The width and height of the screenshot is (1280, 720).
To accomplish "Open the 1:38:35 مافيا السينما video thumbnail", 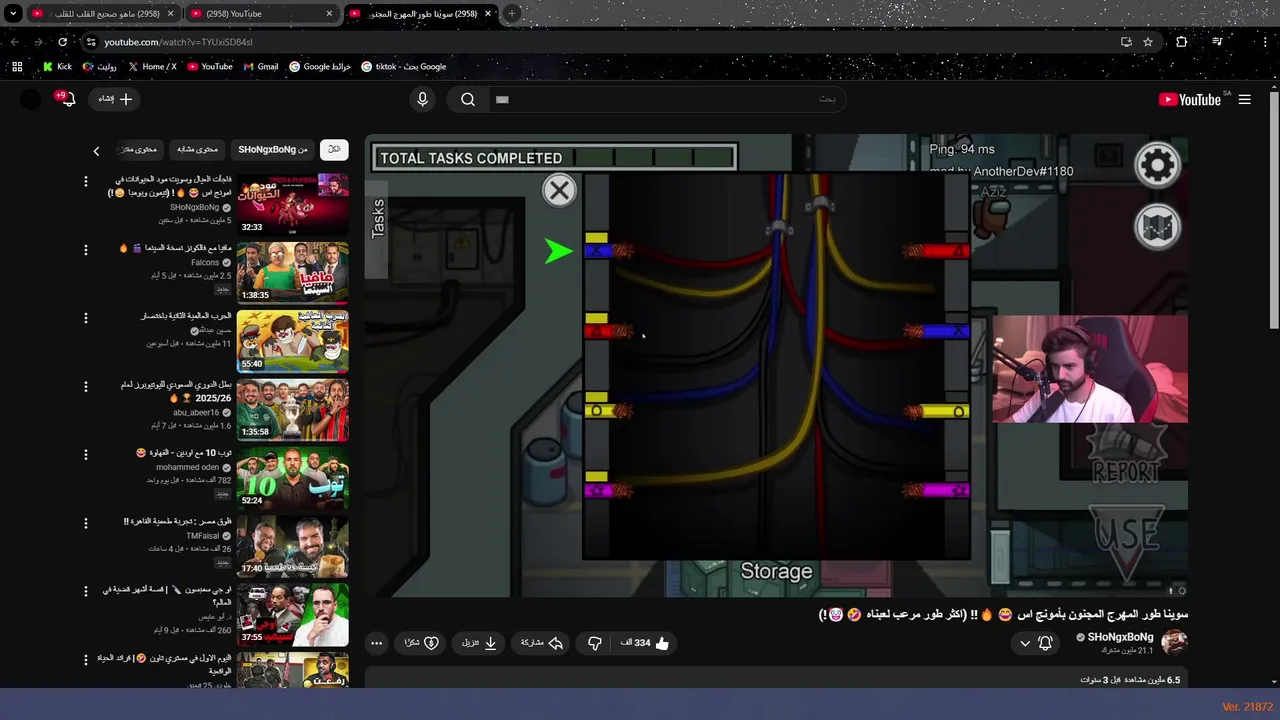I will point(292,272).
